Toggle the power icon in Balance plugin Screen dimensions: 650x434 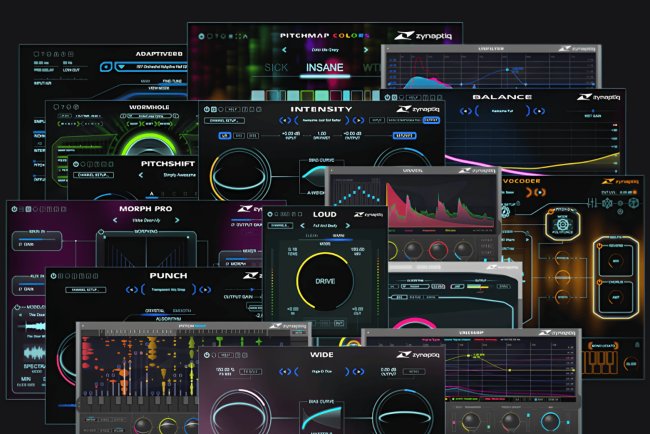click(x=387, y=97)
